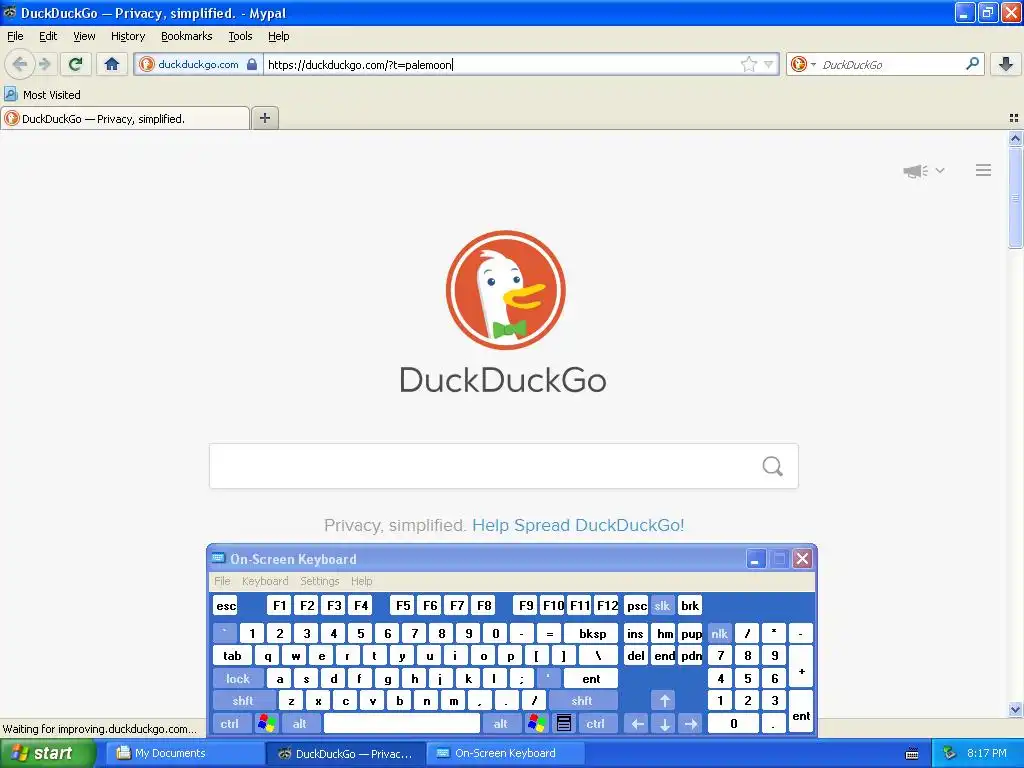This screenshot has width=1024, height=768.
Task: Open the File menu in Mypal
Action: 15,36
